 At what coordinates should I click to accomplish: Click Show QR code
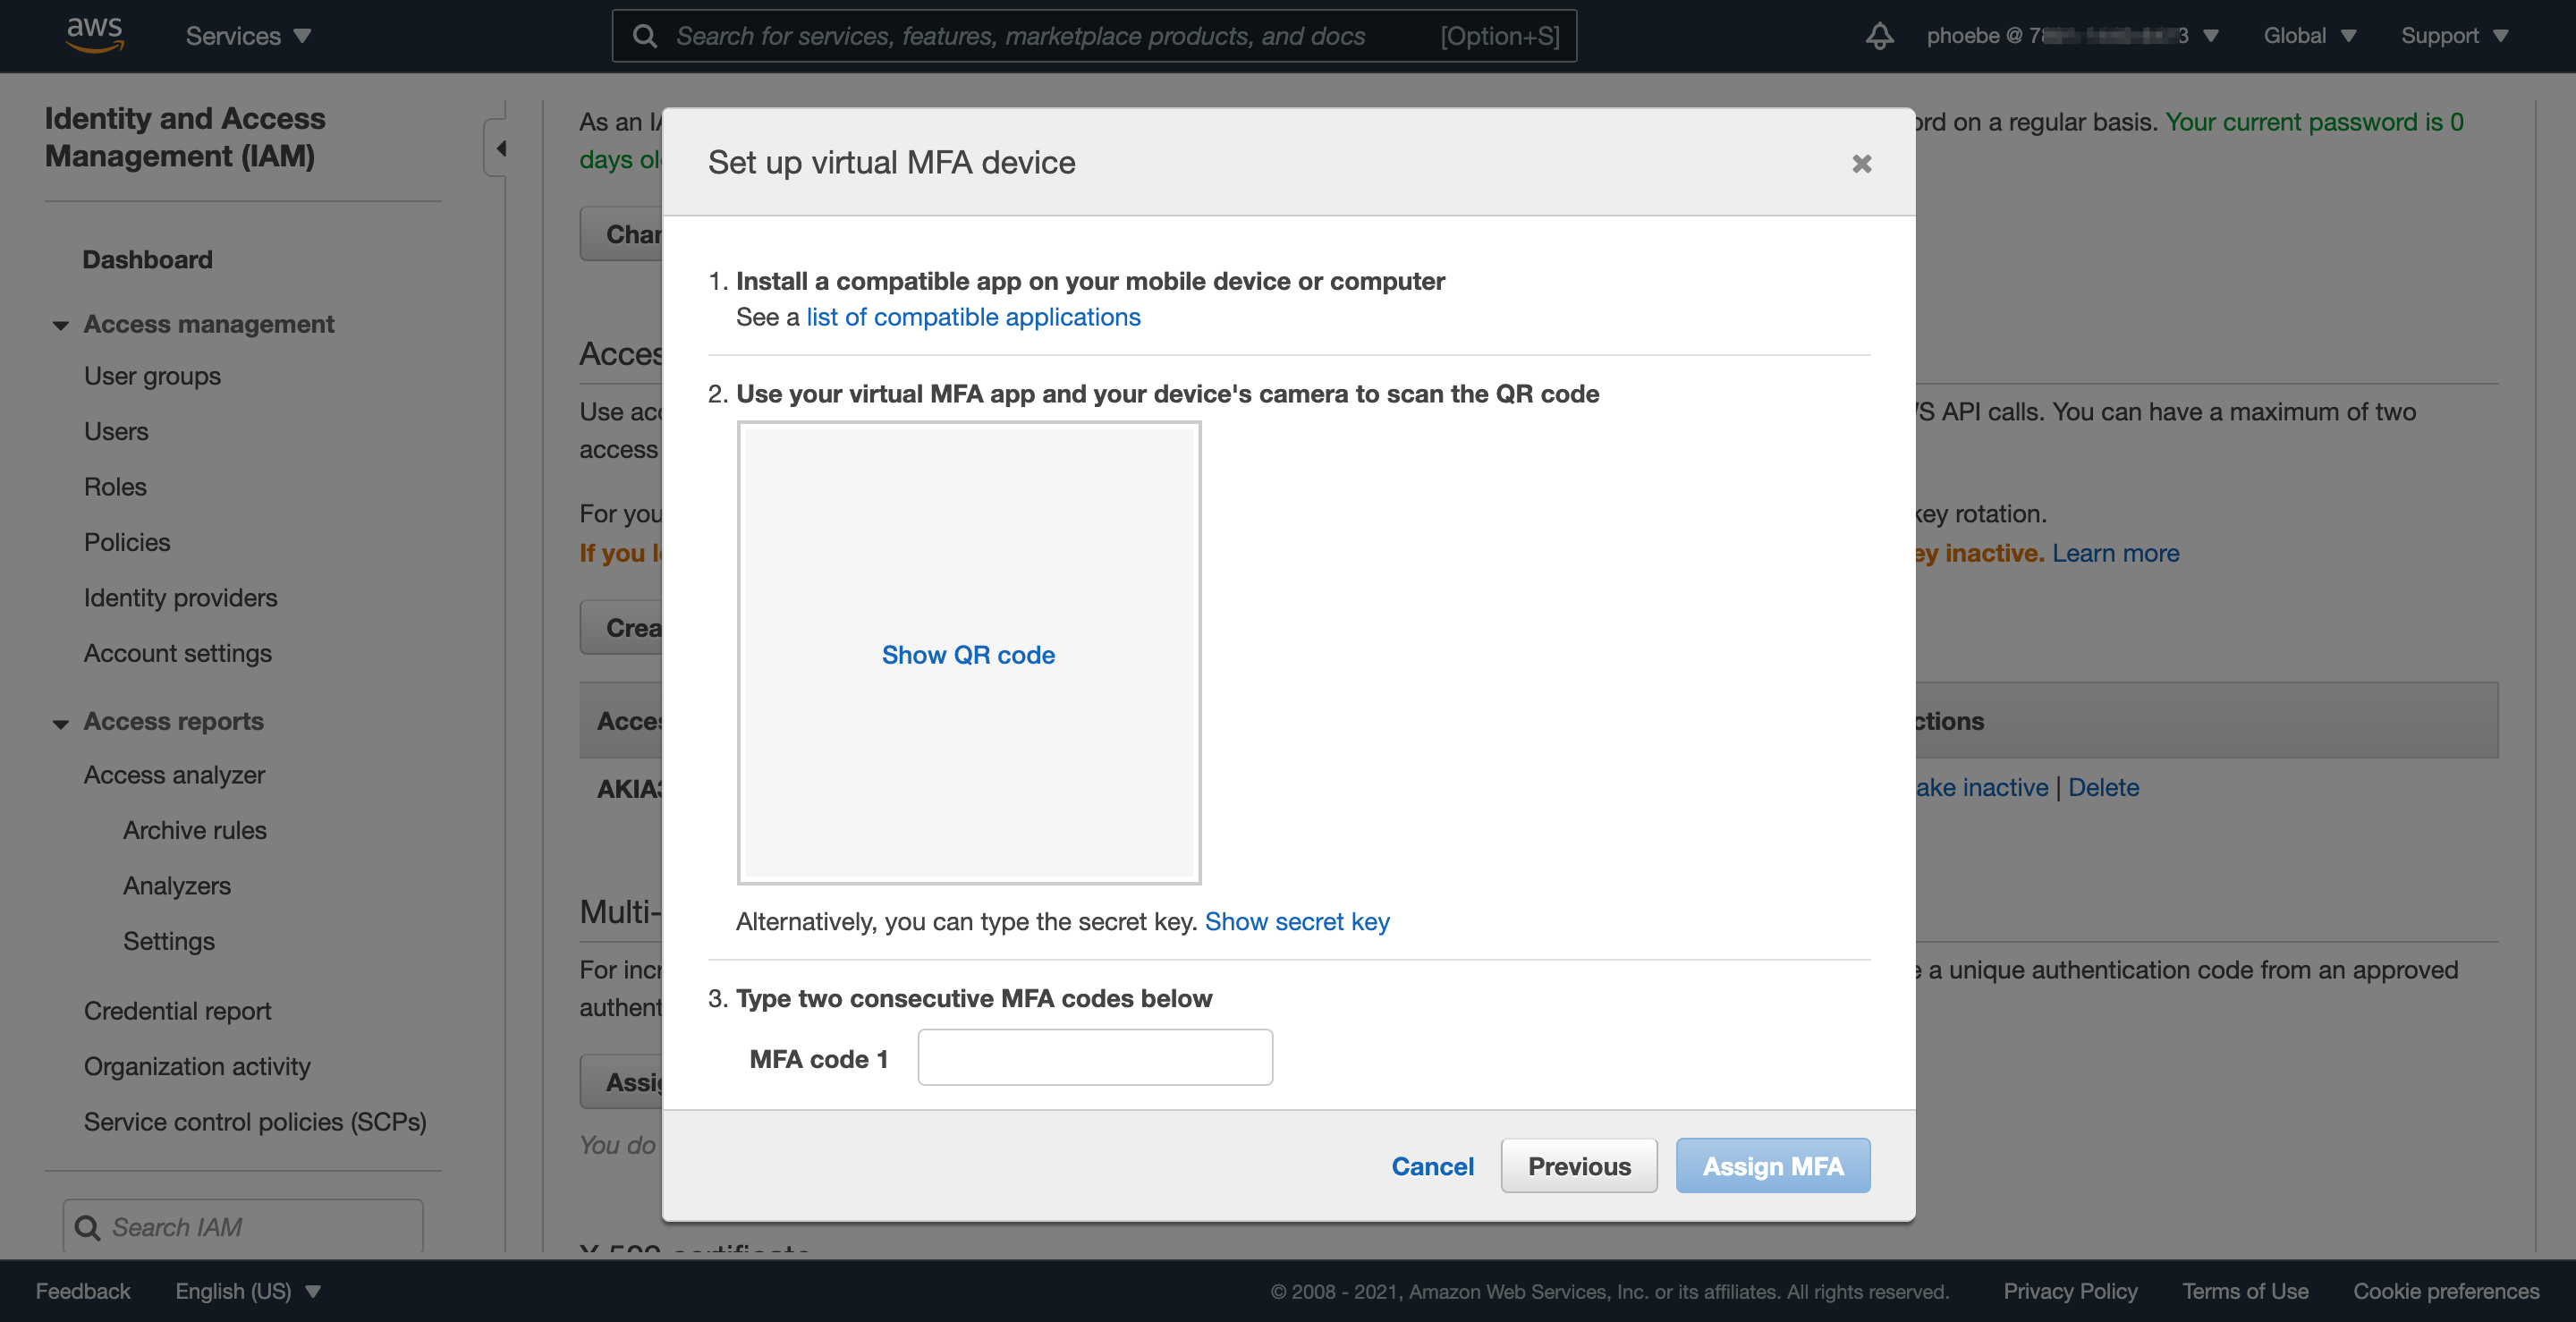(968, 654)
